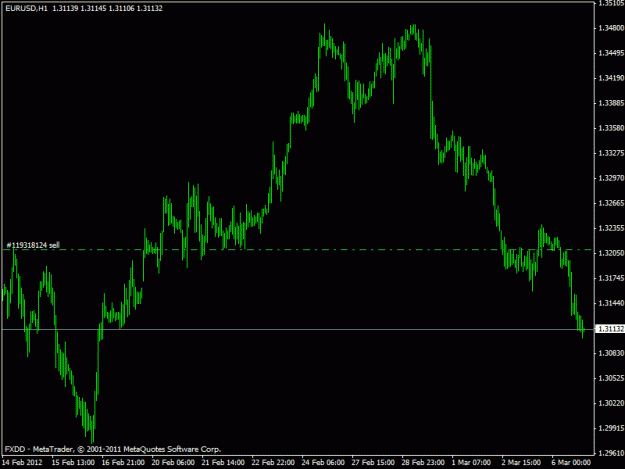Click the 24 Feb 06:00 time label
625x469 pixels.
click(323, 463)
